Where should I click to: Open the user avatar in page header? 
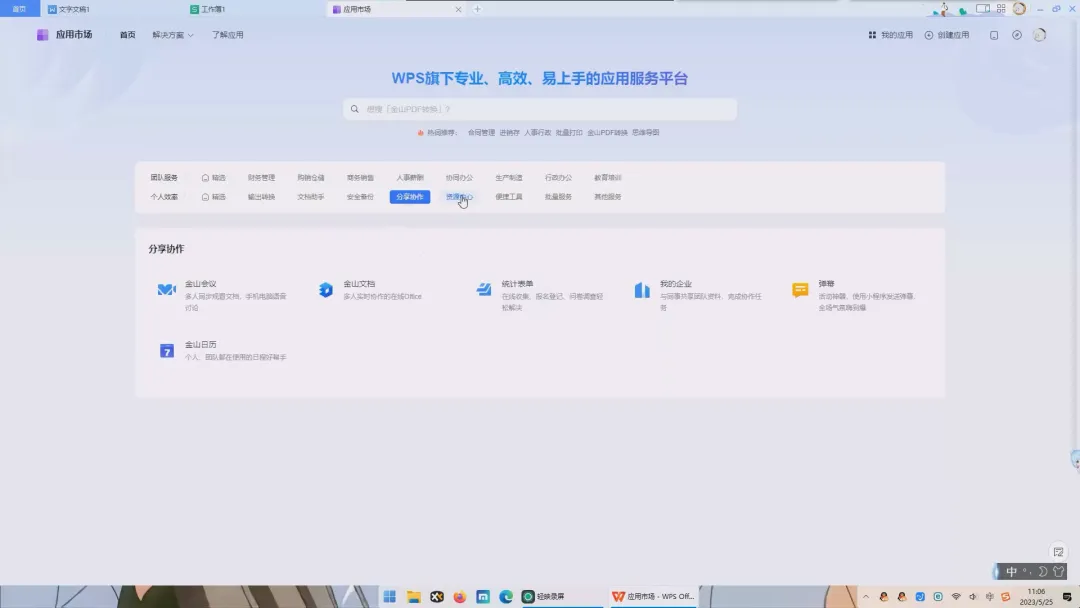pyautogui.click(x=1039, y=35)
